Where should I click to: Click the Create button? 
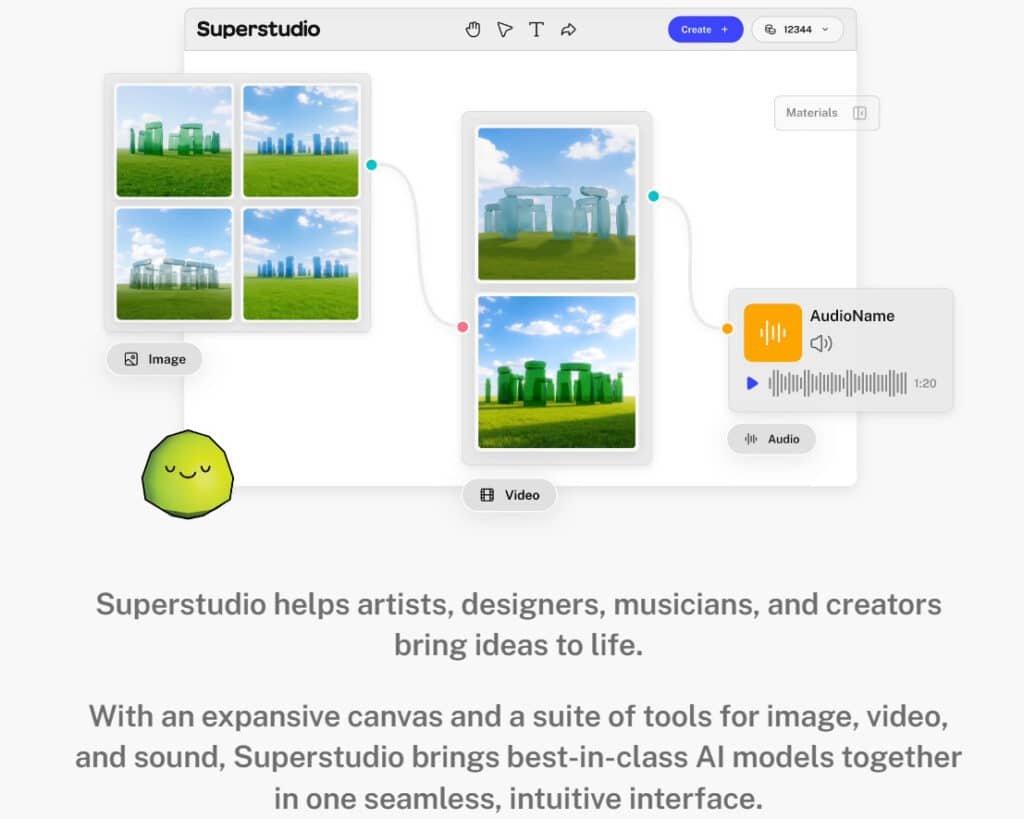(705, 29)
